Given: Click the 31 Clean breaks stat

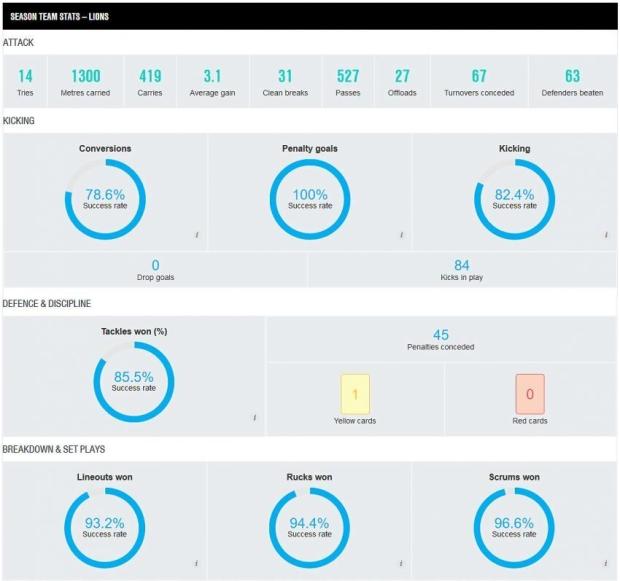Looking at the screenshot, I should point(285,81).
